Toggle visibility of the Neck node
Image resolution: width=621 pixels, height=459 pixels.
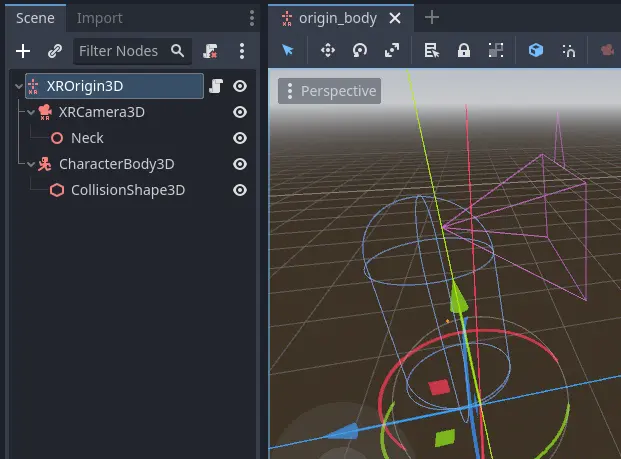point(240,138)
